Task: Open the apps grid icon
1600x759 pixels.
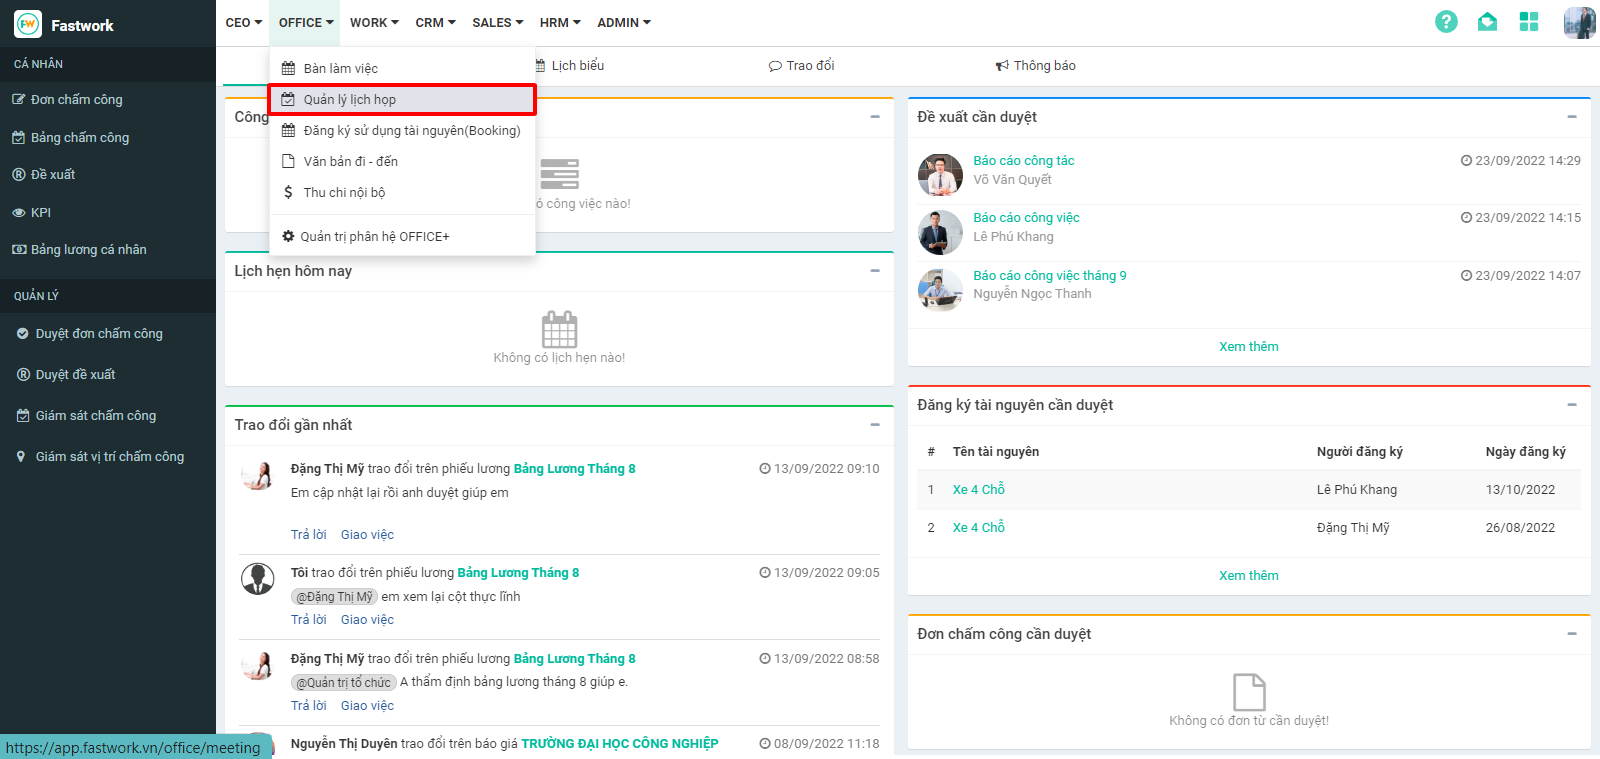Action: point(1528,22)
